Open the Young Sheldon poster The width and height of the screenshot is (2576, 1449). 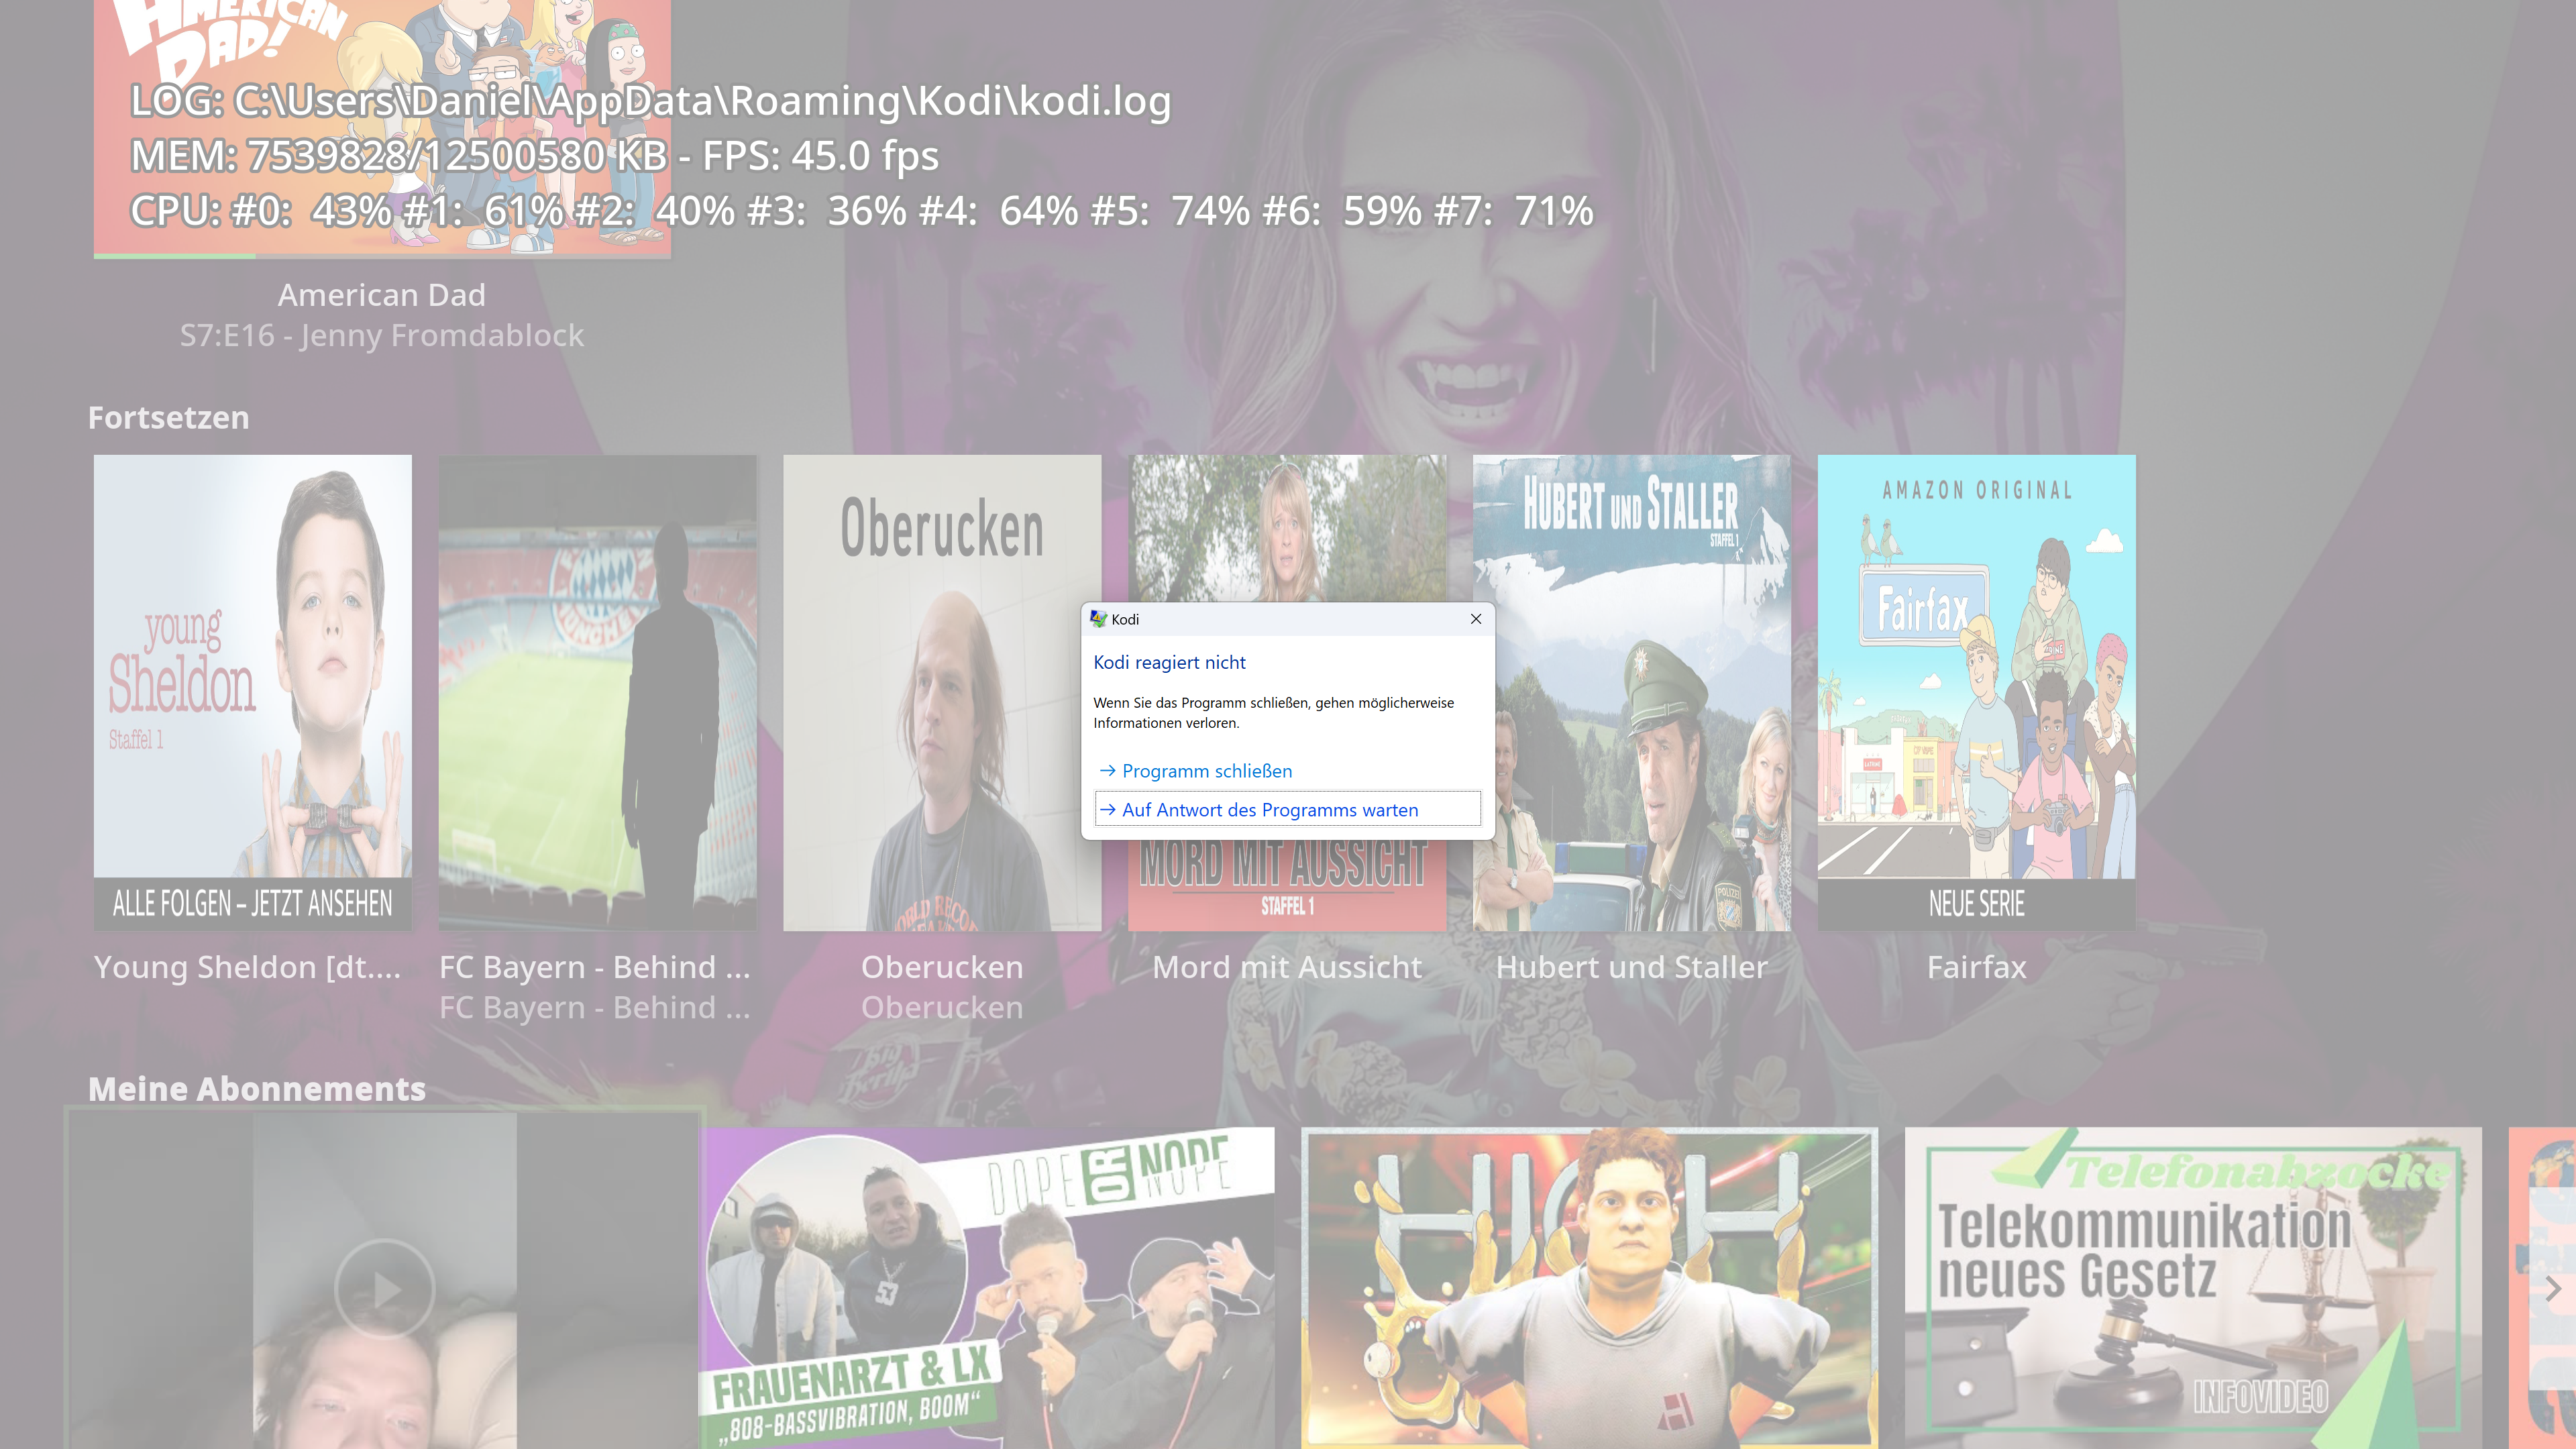[x=253, y=693]
